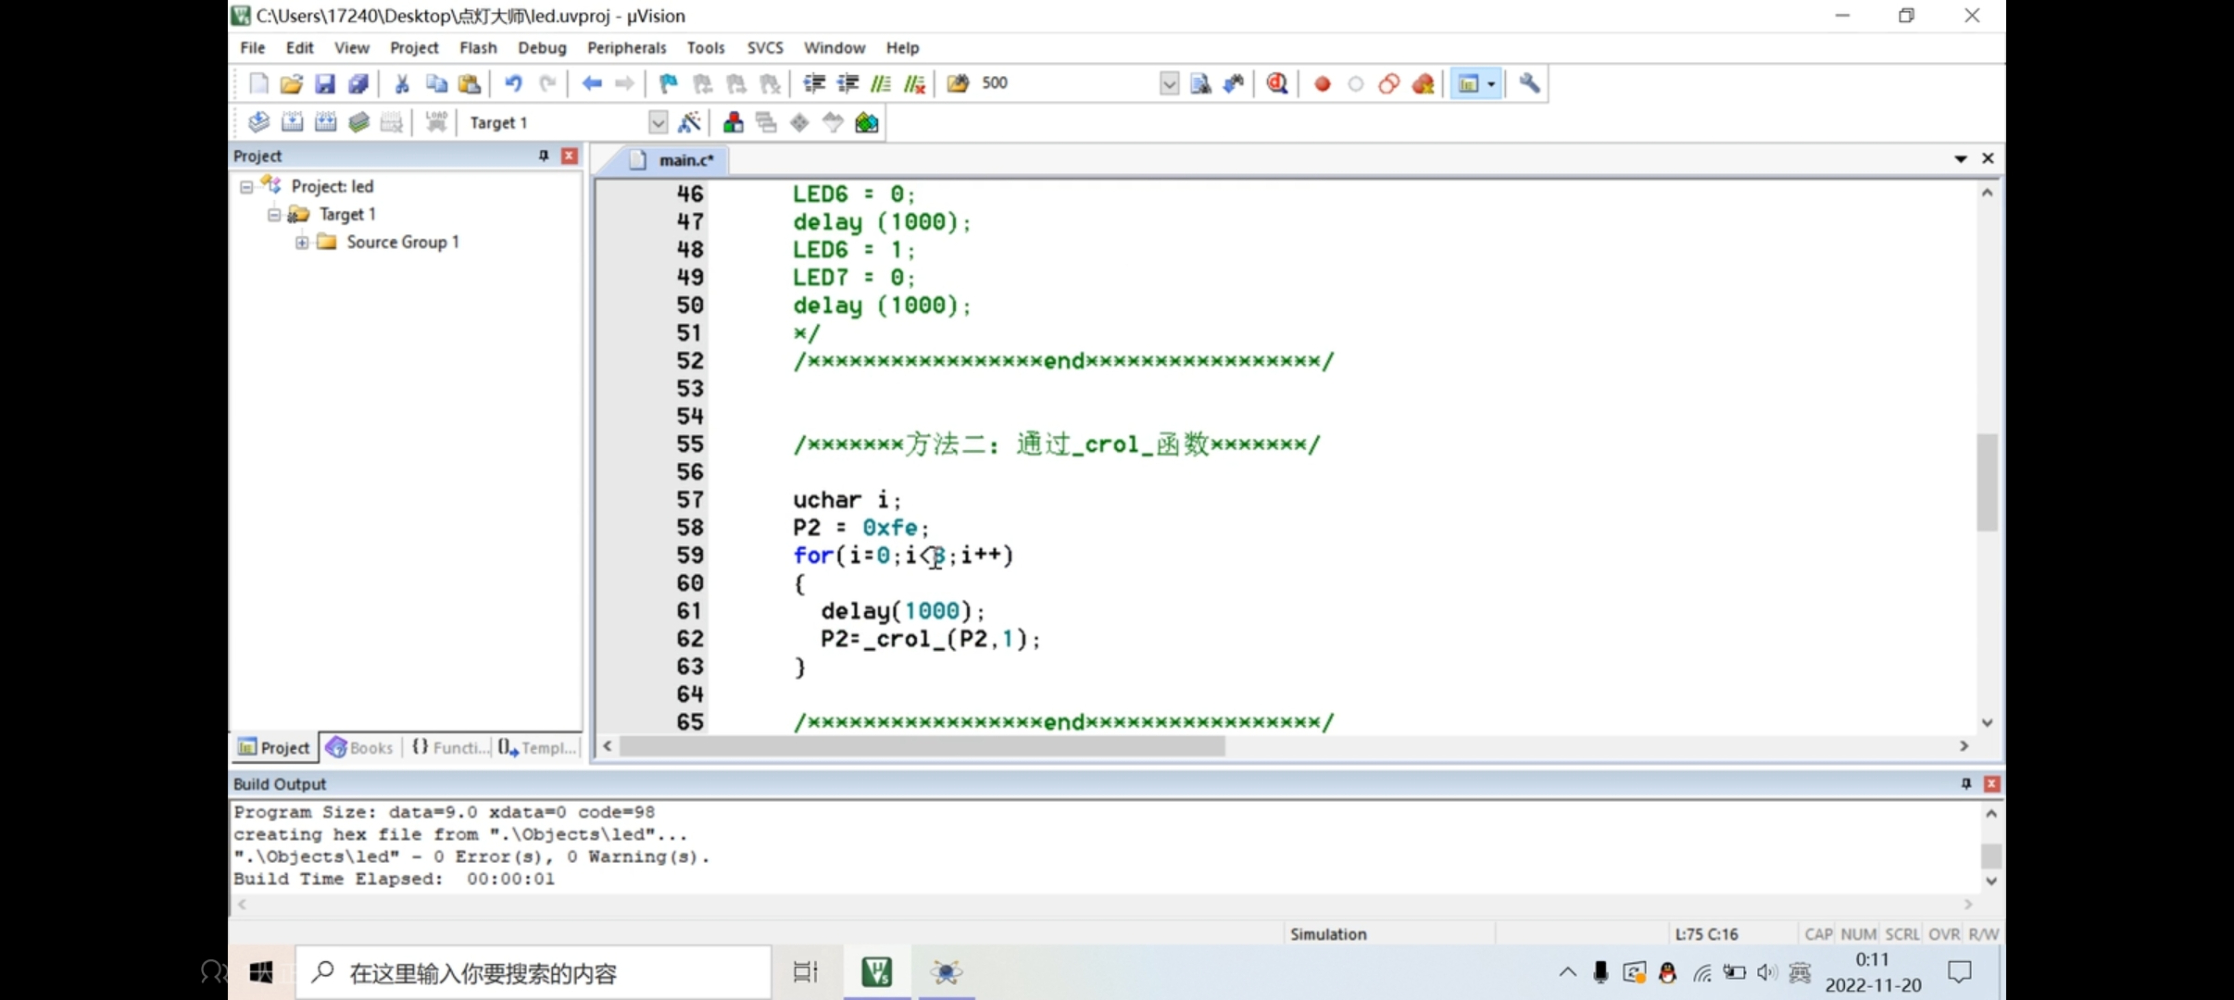The width and height of the screenshot is (2234, 1000).
Task: Navigate backwards with the blue left arrow
Action: tap(592, 83)
